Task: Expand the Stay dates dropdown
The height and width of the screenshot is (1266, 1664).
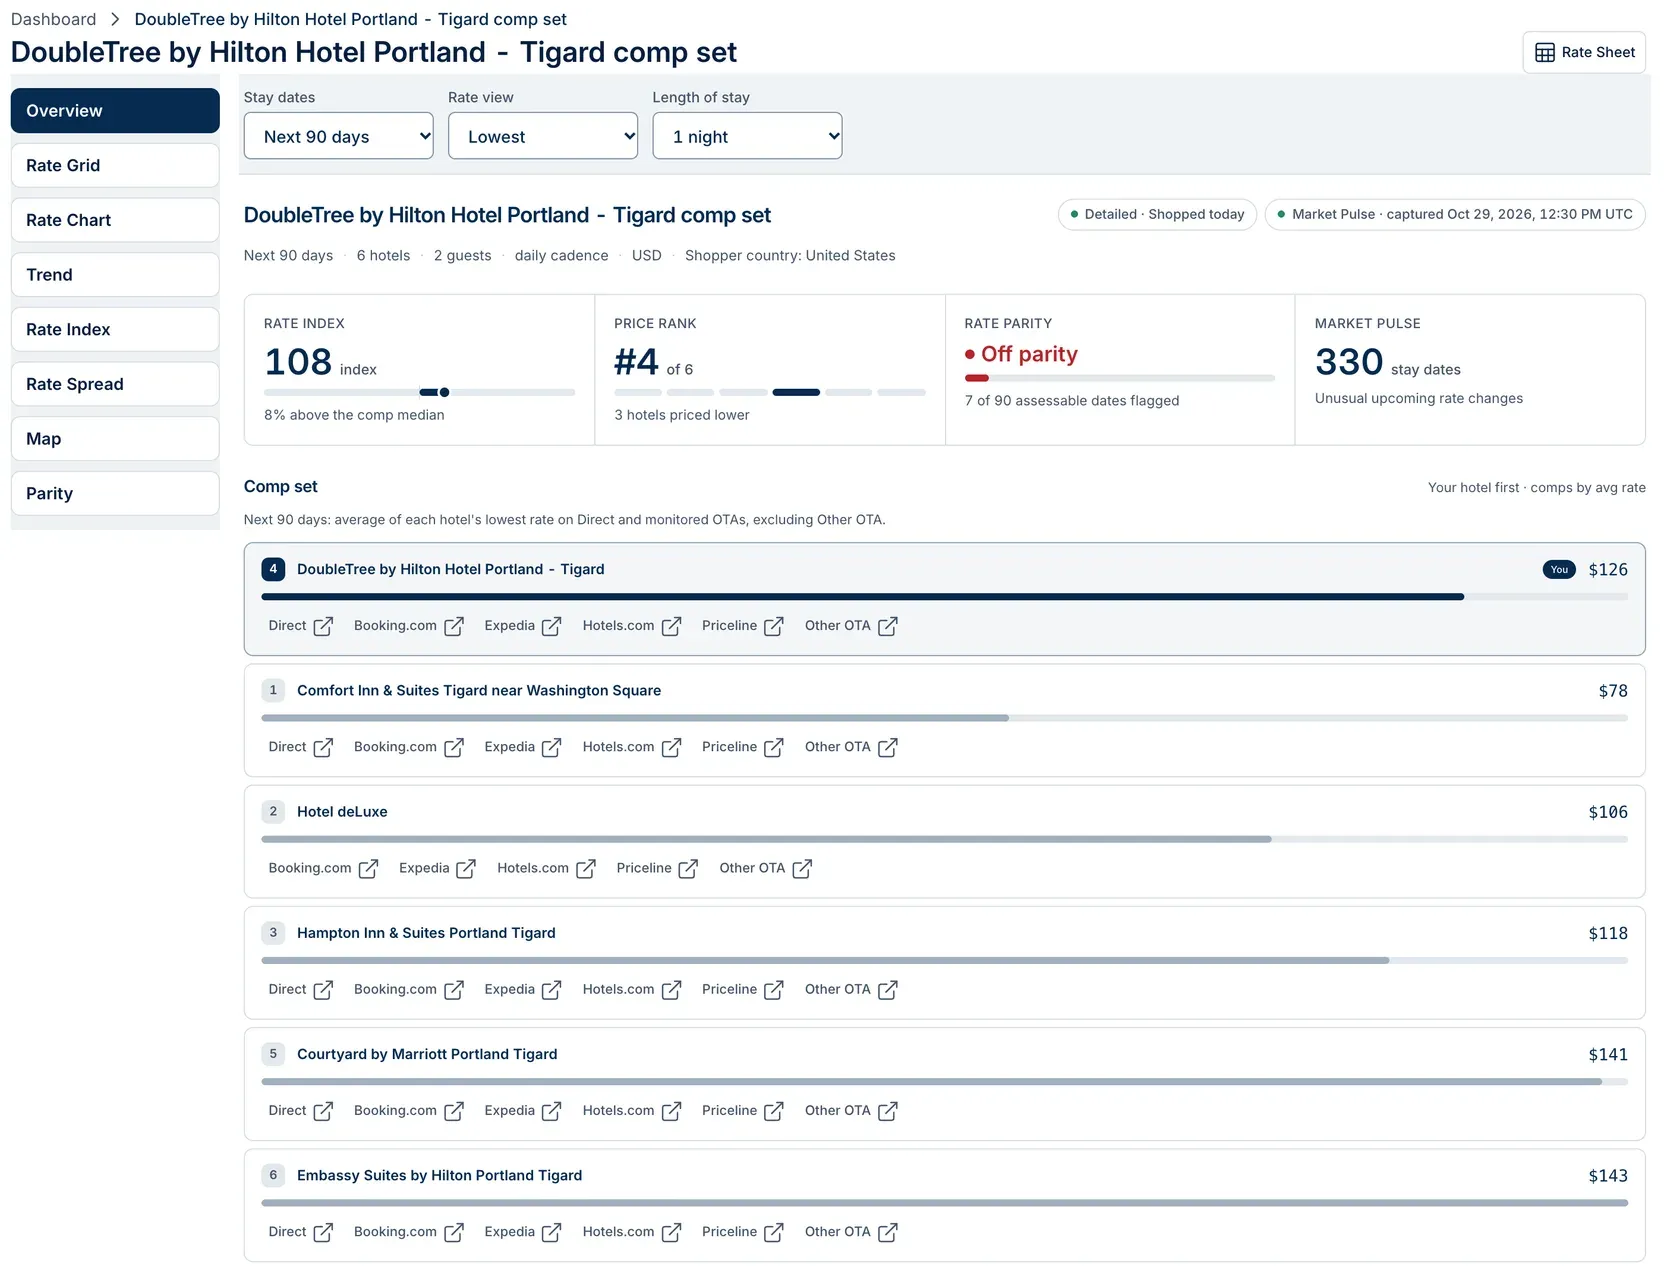Action: (338, 136)
